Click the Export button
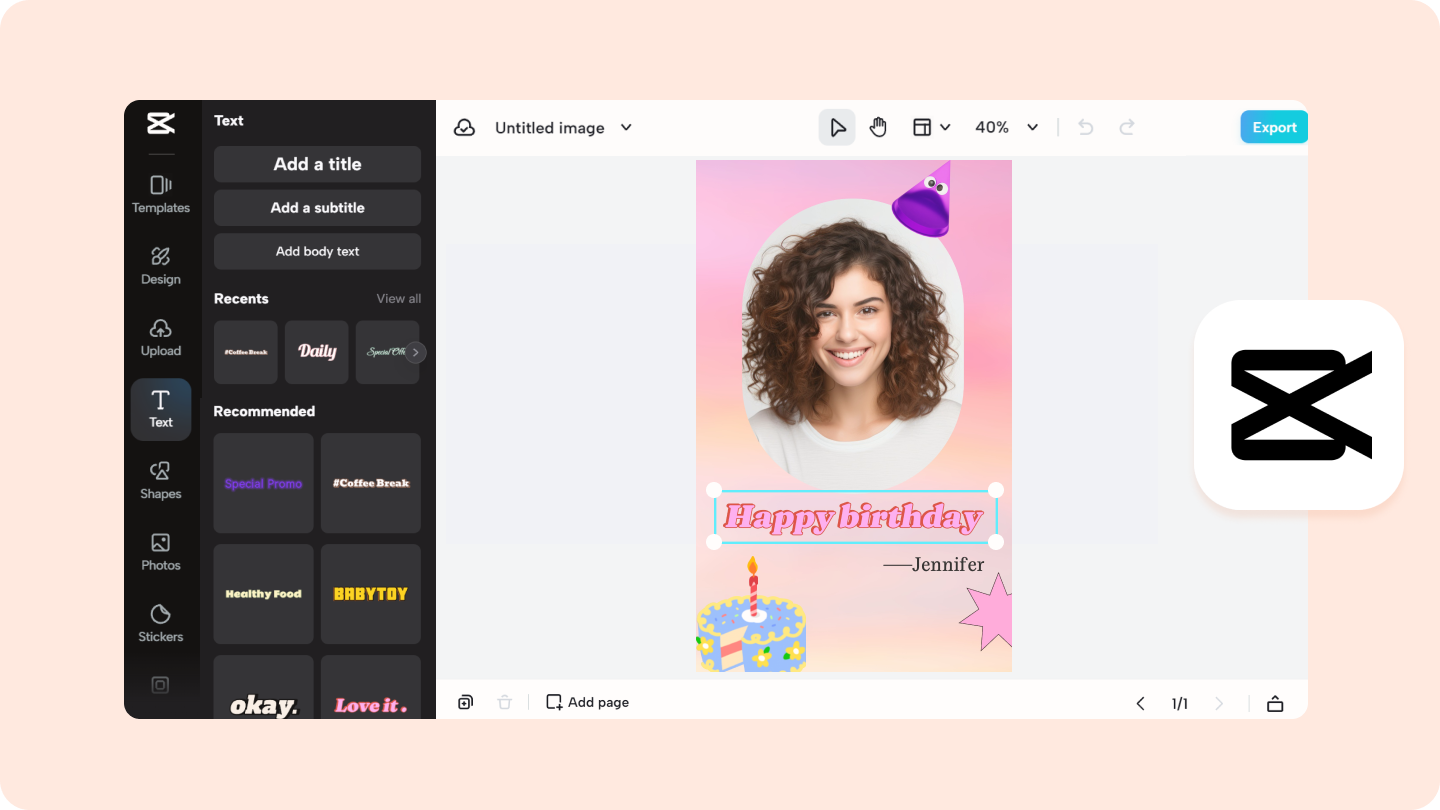Screen dimensions: 1440x810 pos(1274,127)
